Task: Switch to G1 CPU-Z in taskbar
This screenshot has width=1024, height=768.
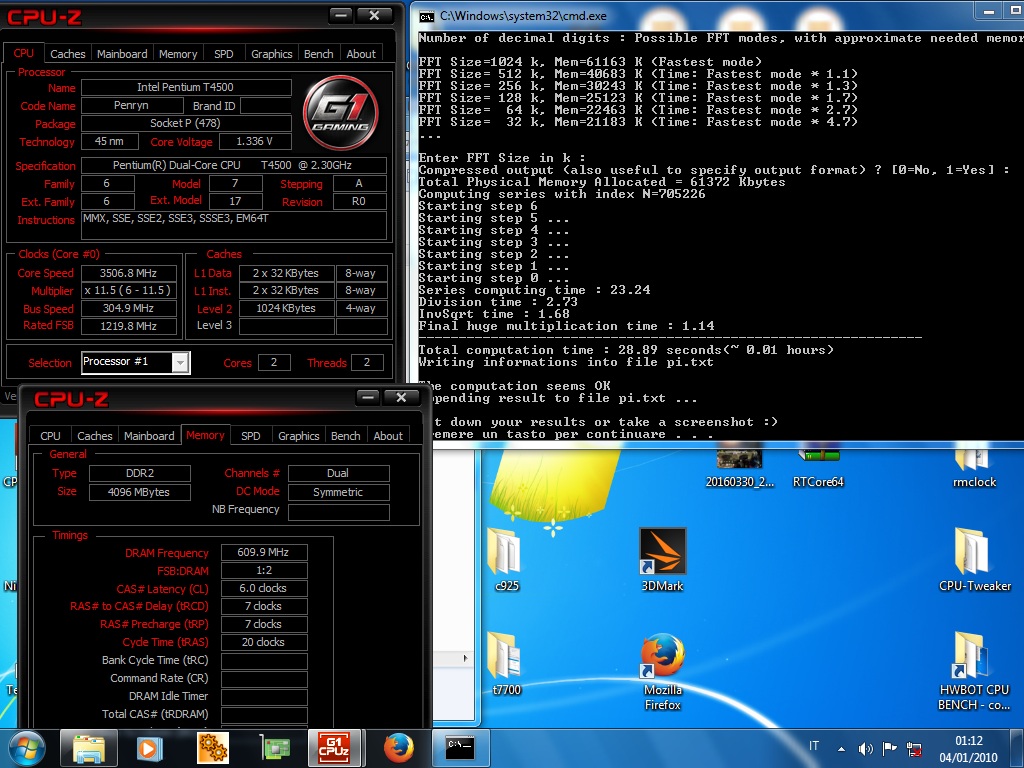Action: (334, 748)
